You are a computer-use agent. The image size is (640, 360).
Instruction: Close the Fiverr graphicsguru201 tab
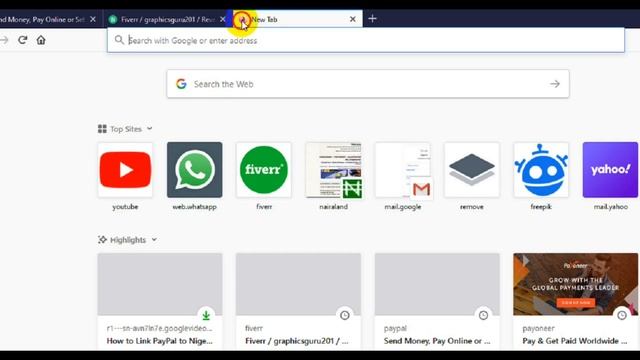[x=223, y=19]
